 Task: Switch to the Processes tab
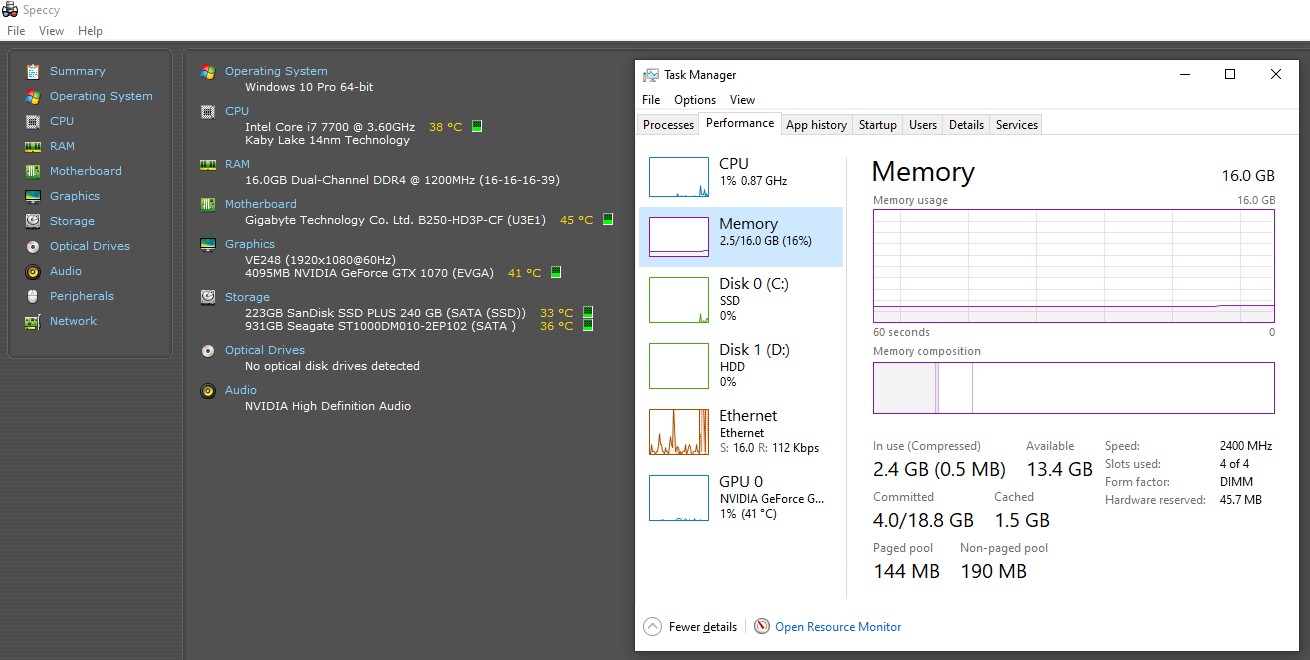point(668,125)
